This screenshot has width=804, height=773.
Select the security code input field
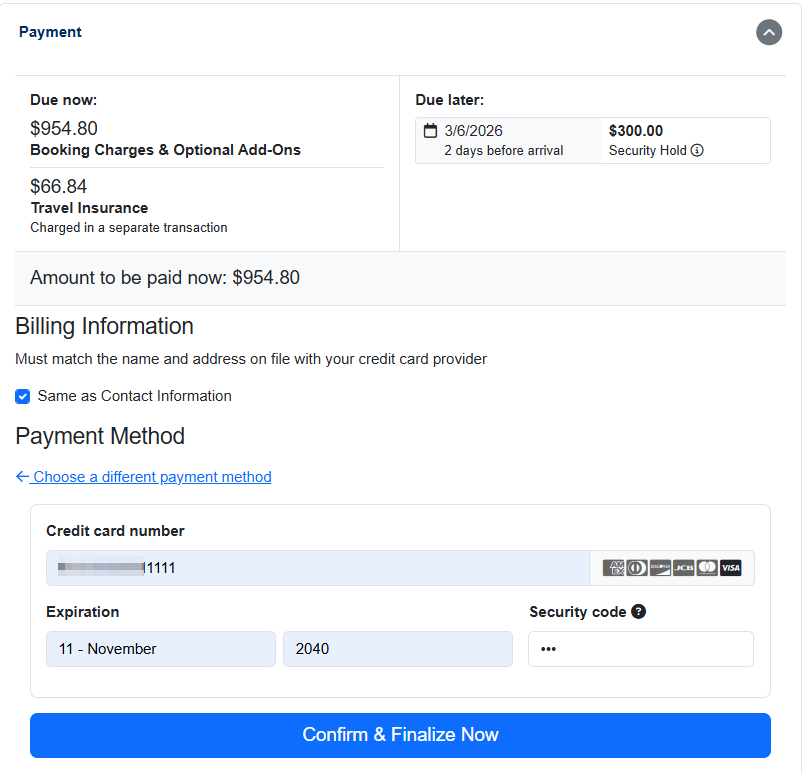[x=640, y=649]
